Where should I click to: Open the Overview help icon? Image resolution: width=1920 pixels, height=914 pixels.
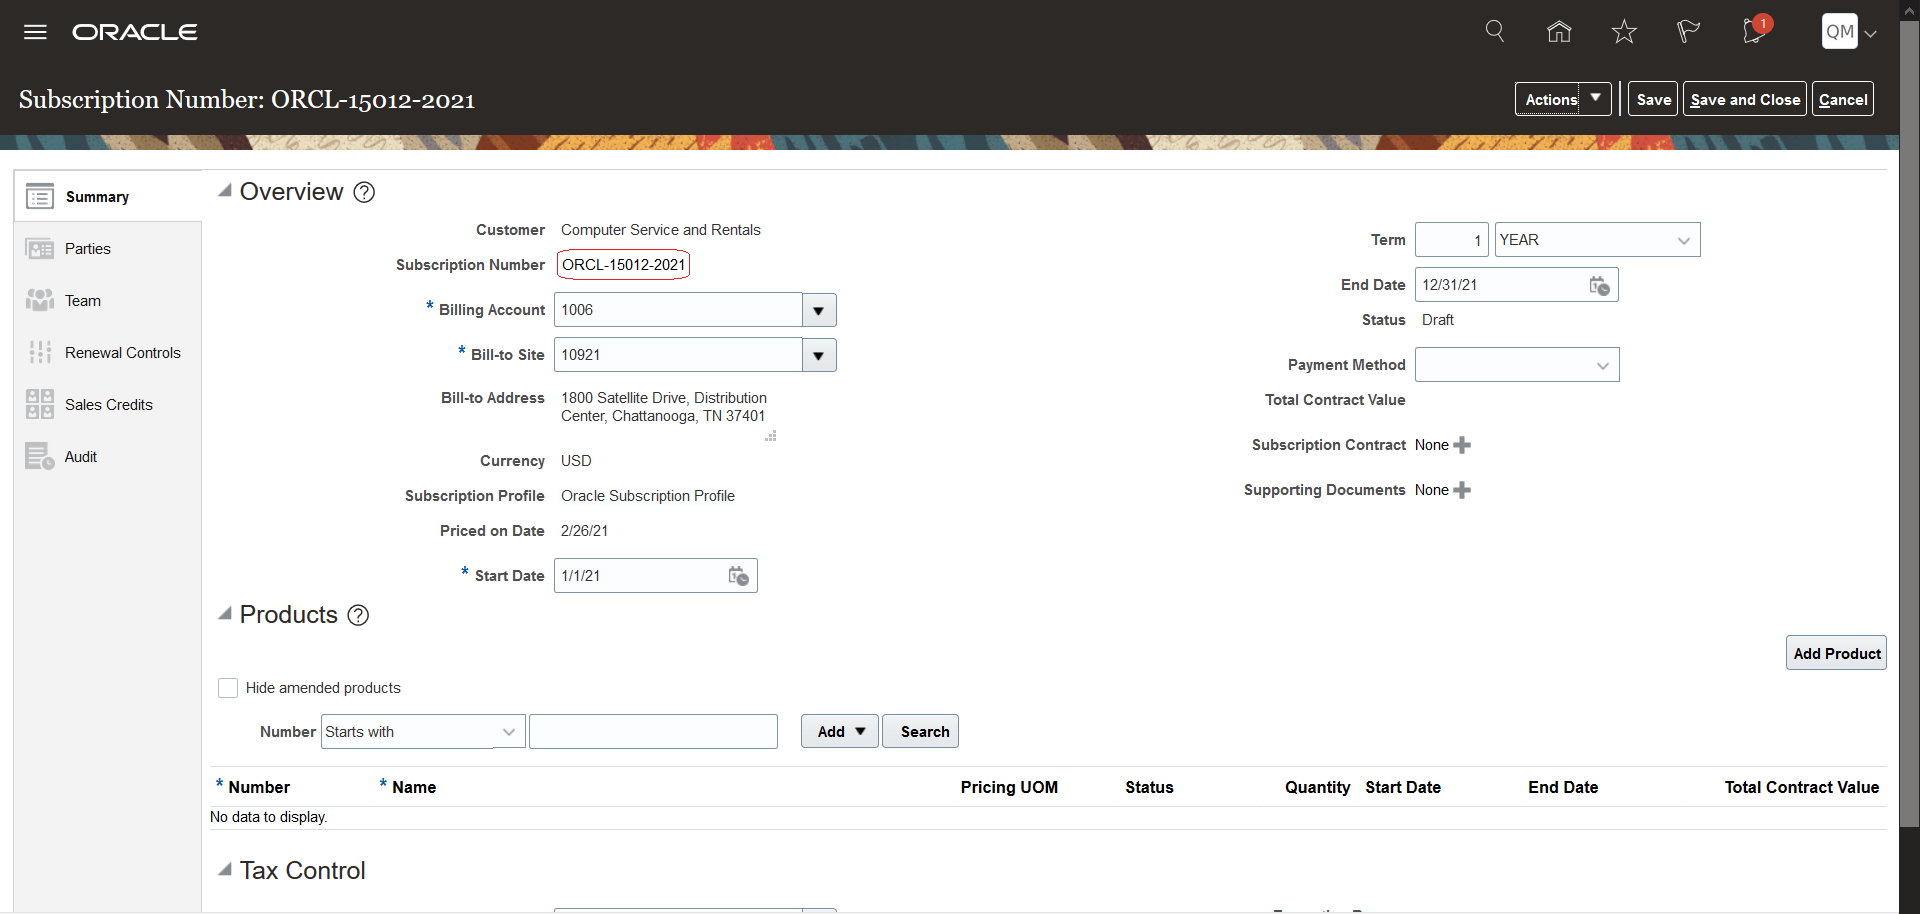tap(365, 192)
